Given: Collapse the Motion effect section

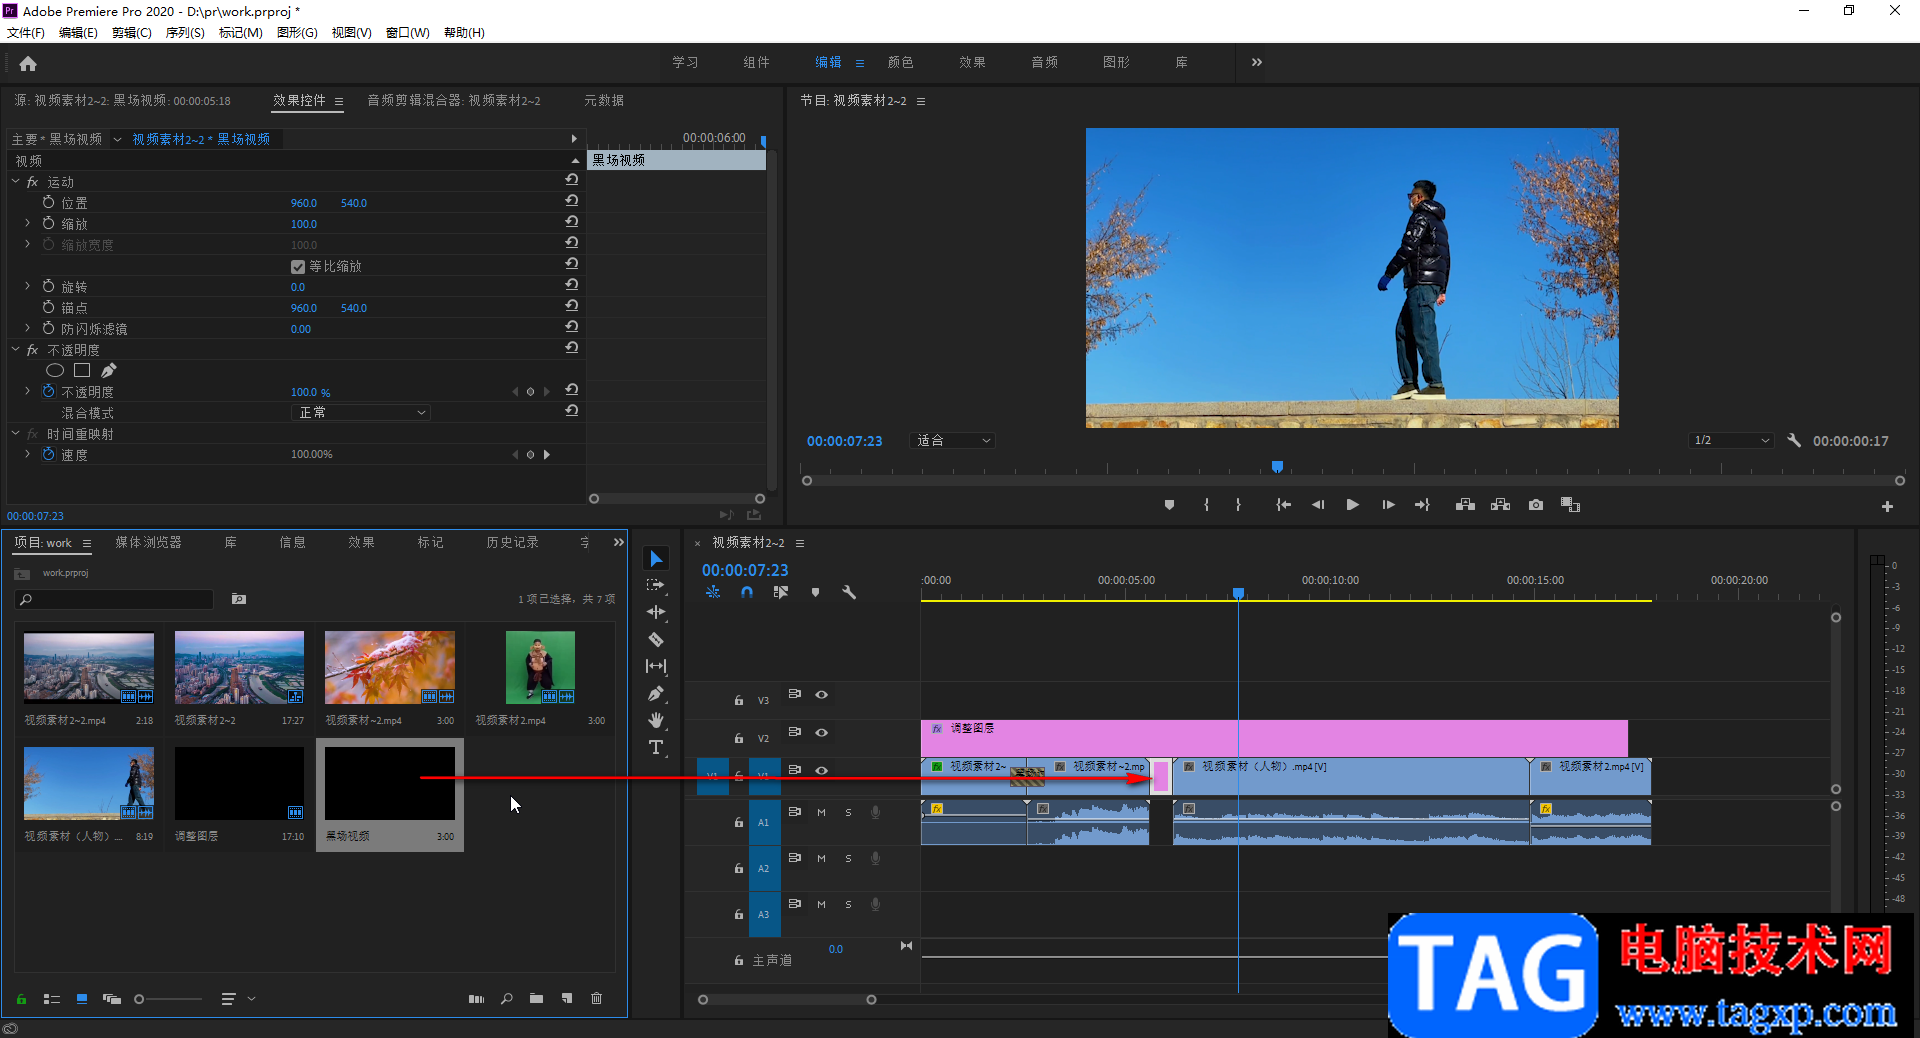Looking at the screenshot, I should 16,181.
